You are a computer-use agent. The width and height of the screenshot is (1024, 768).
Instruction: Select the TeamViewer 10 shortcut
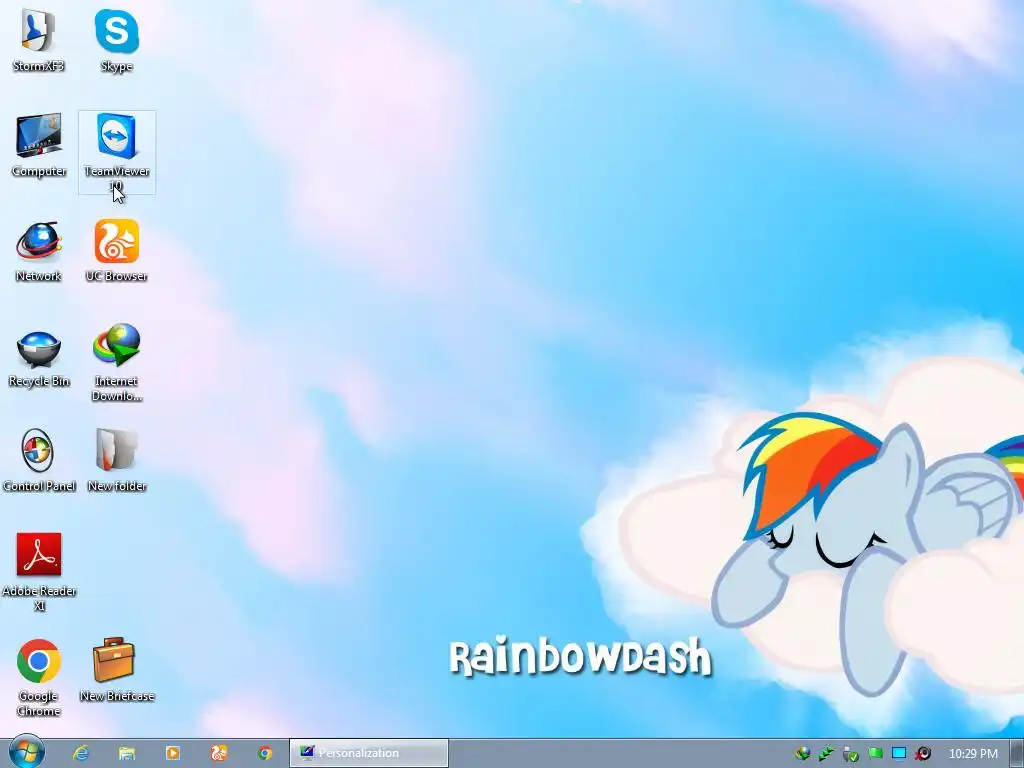[x=117, y=153]
